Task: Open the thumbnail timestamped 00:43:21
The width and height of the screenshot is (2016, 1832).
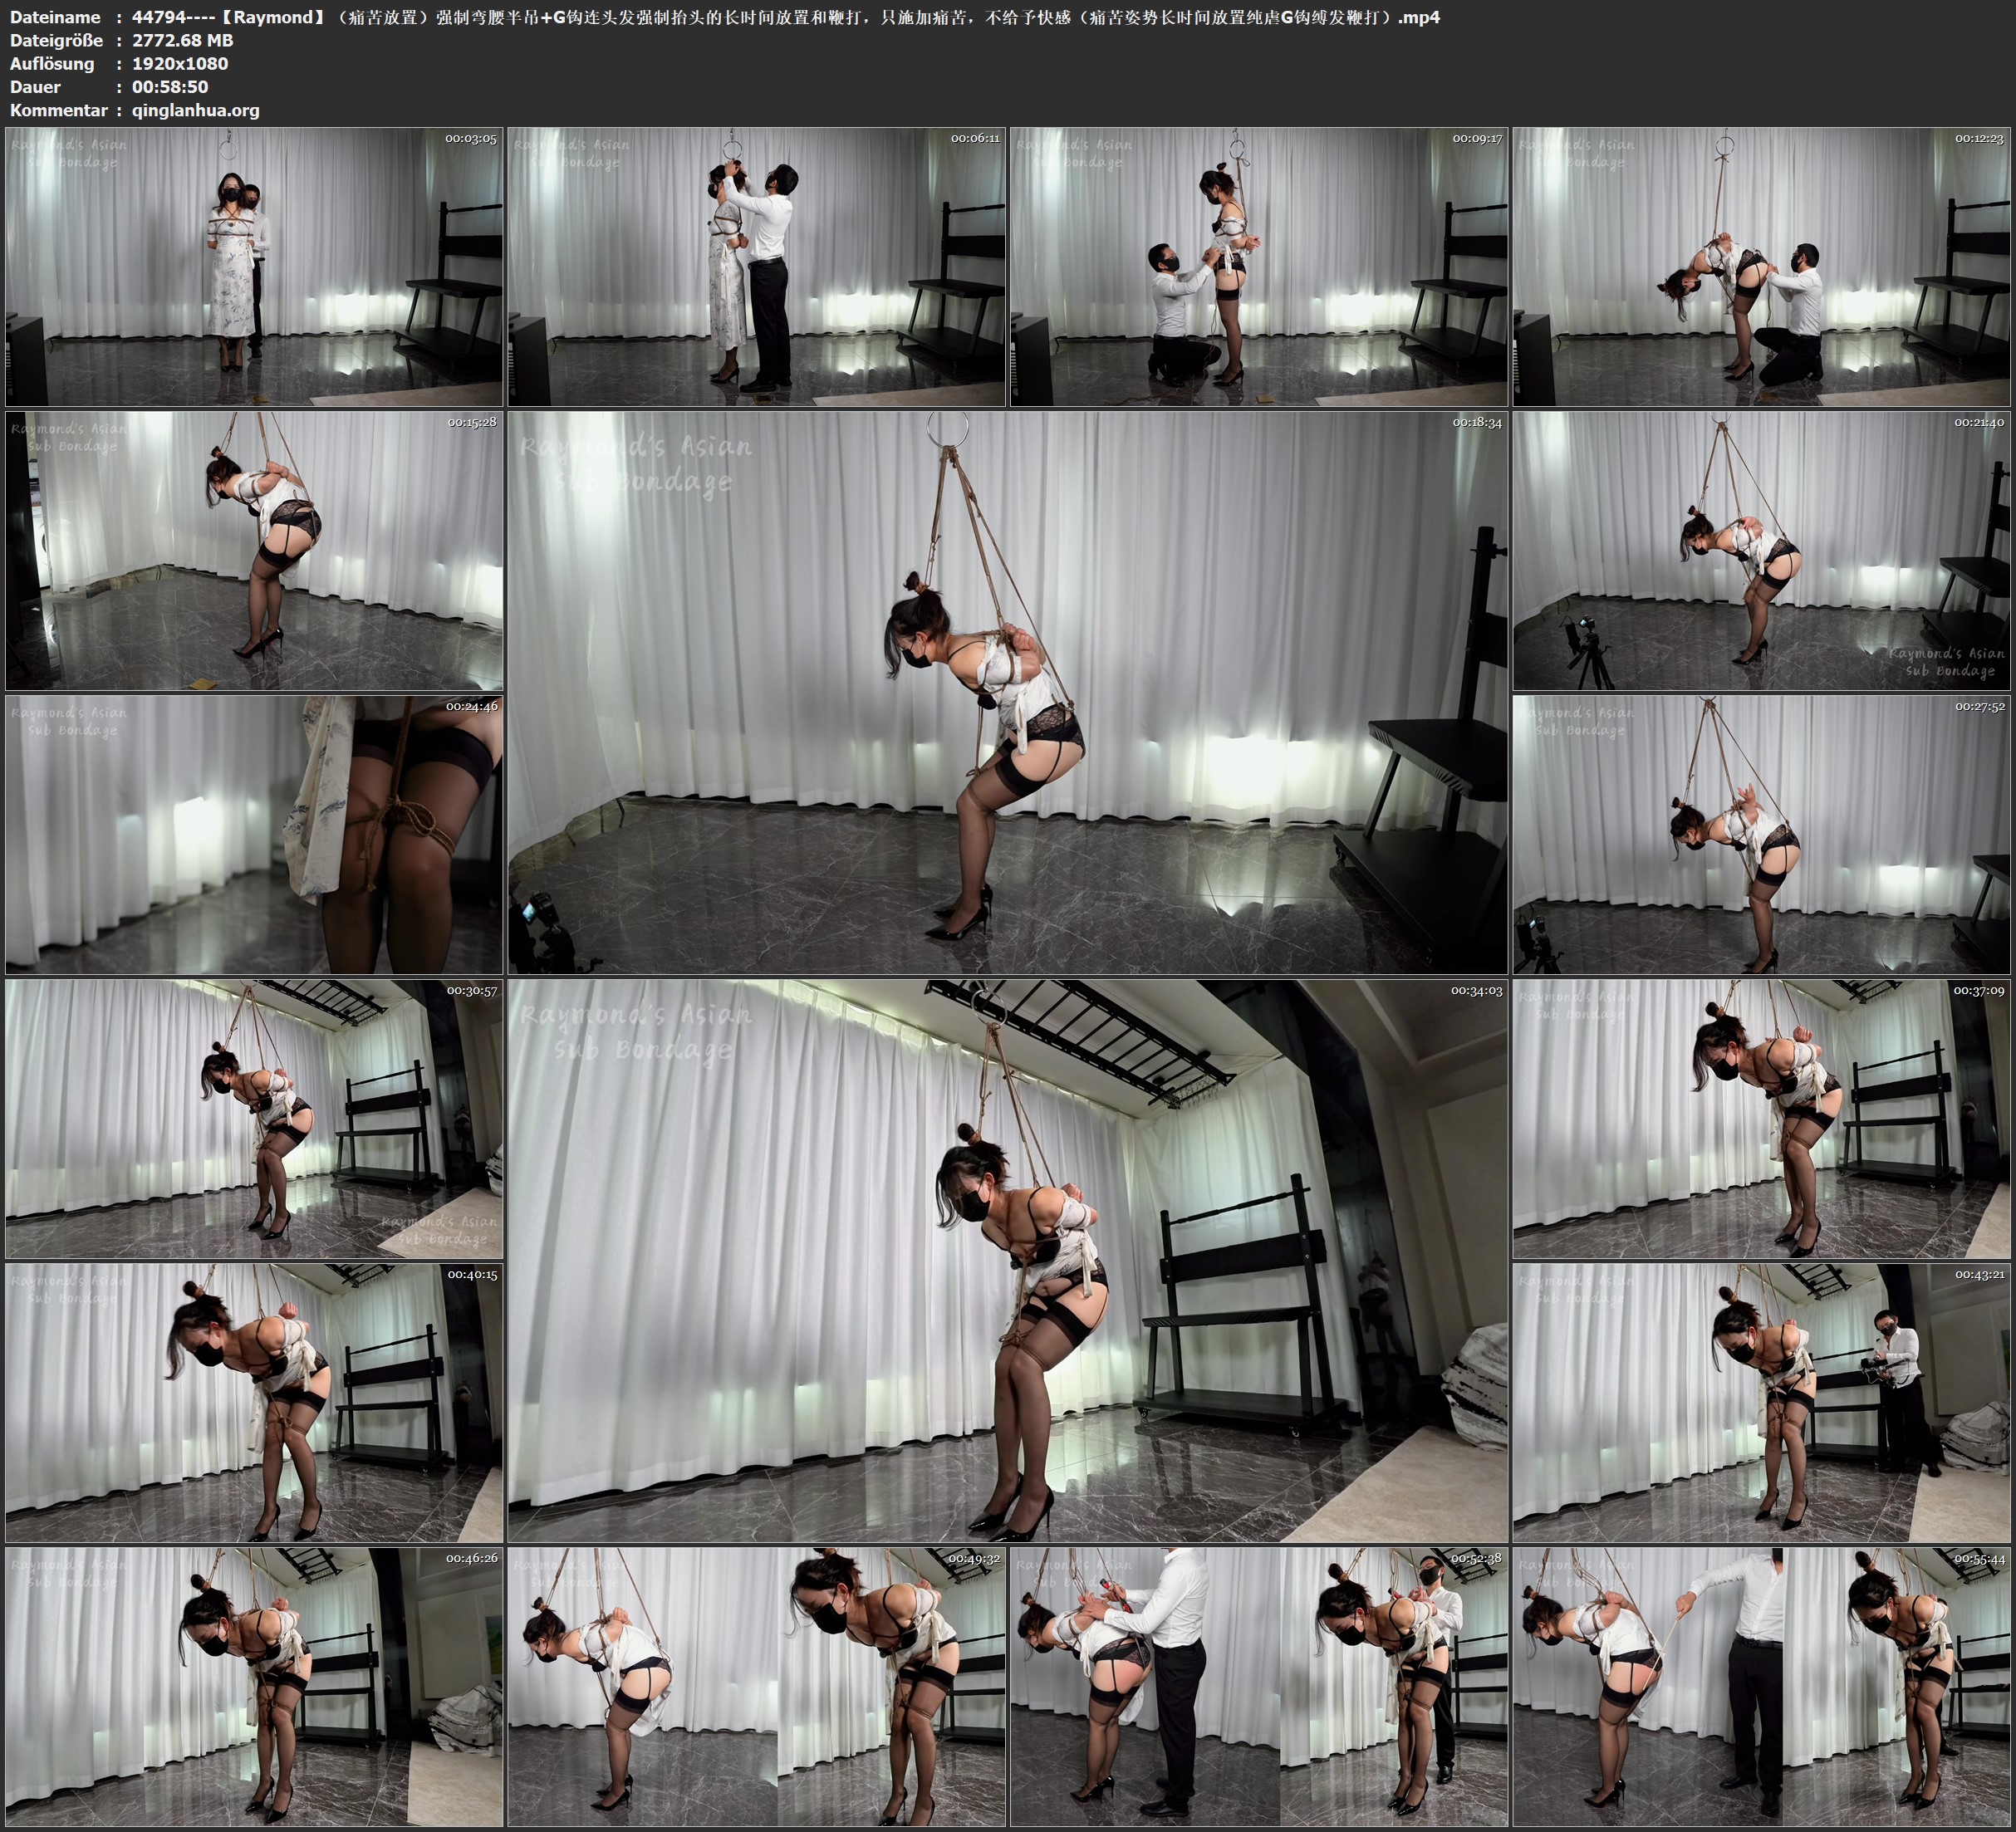Action: click(x=1761, y=1402)
